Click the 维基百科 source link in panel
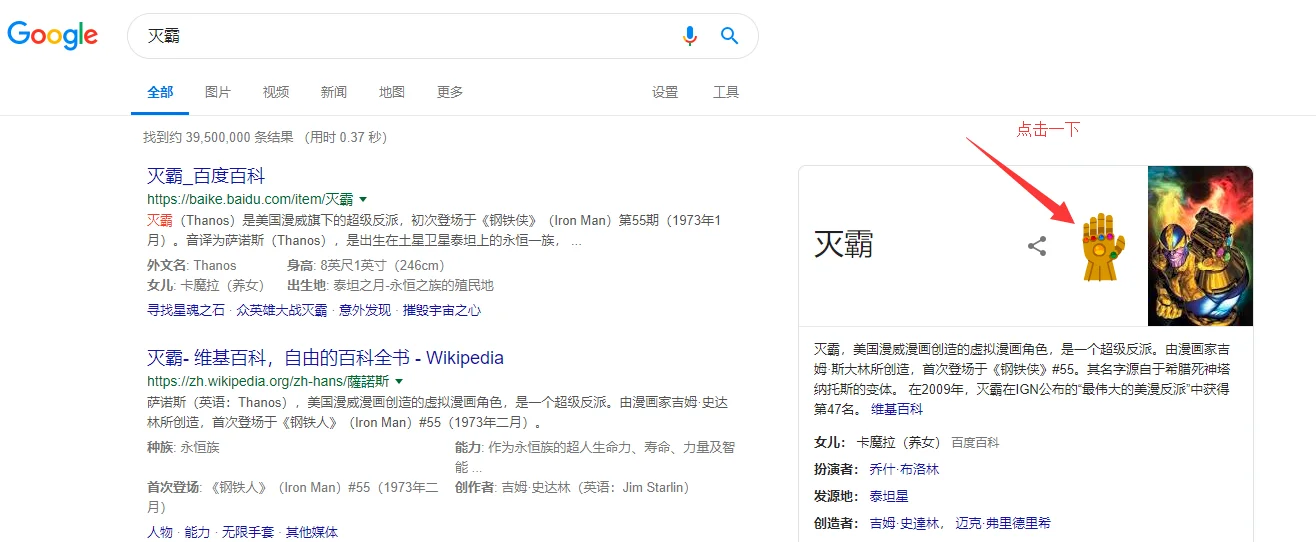Image resolution: width=1316 pixels, height=542 pixels. [897, 409]
